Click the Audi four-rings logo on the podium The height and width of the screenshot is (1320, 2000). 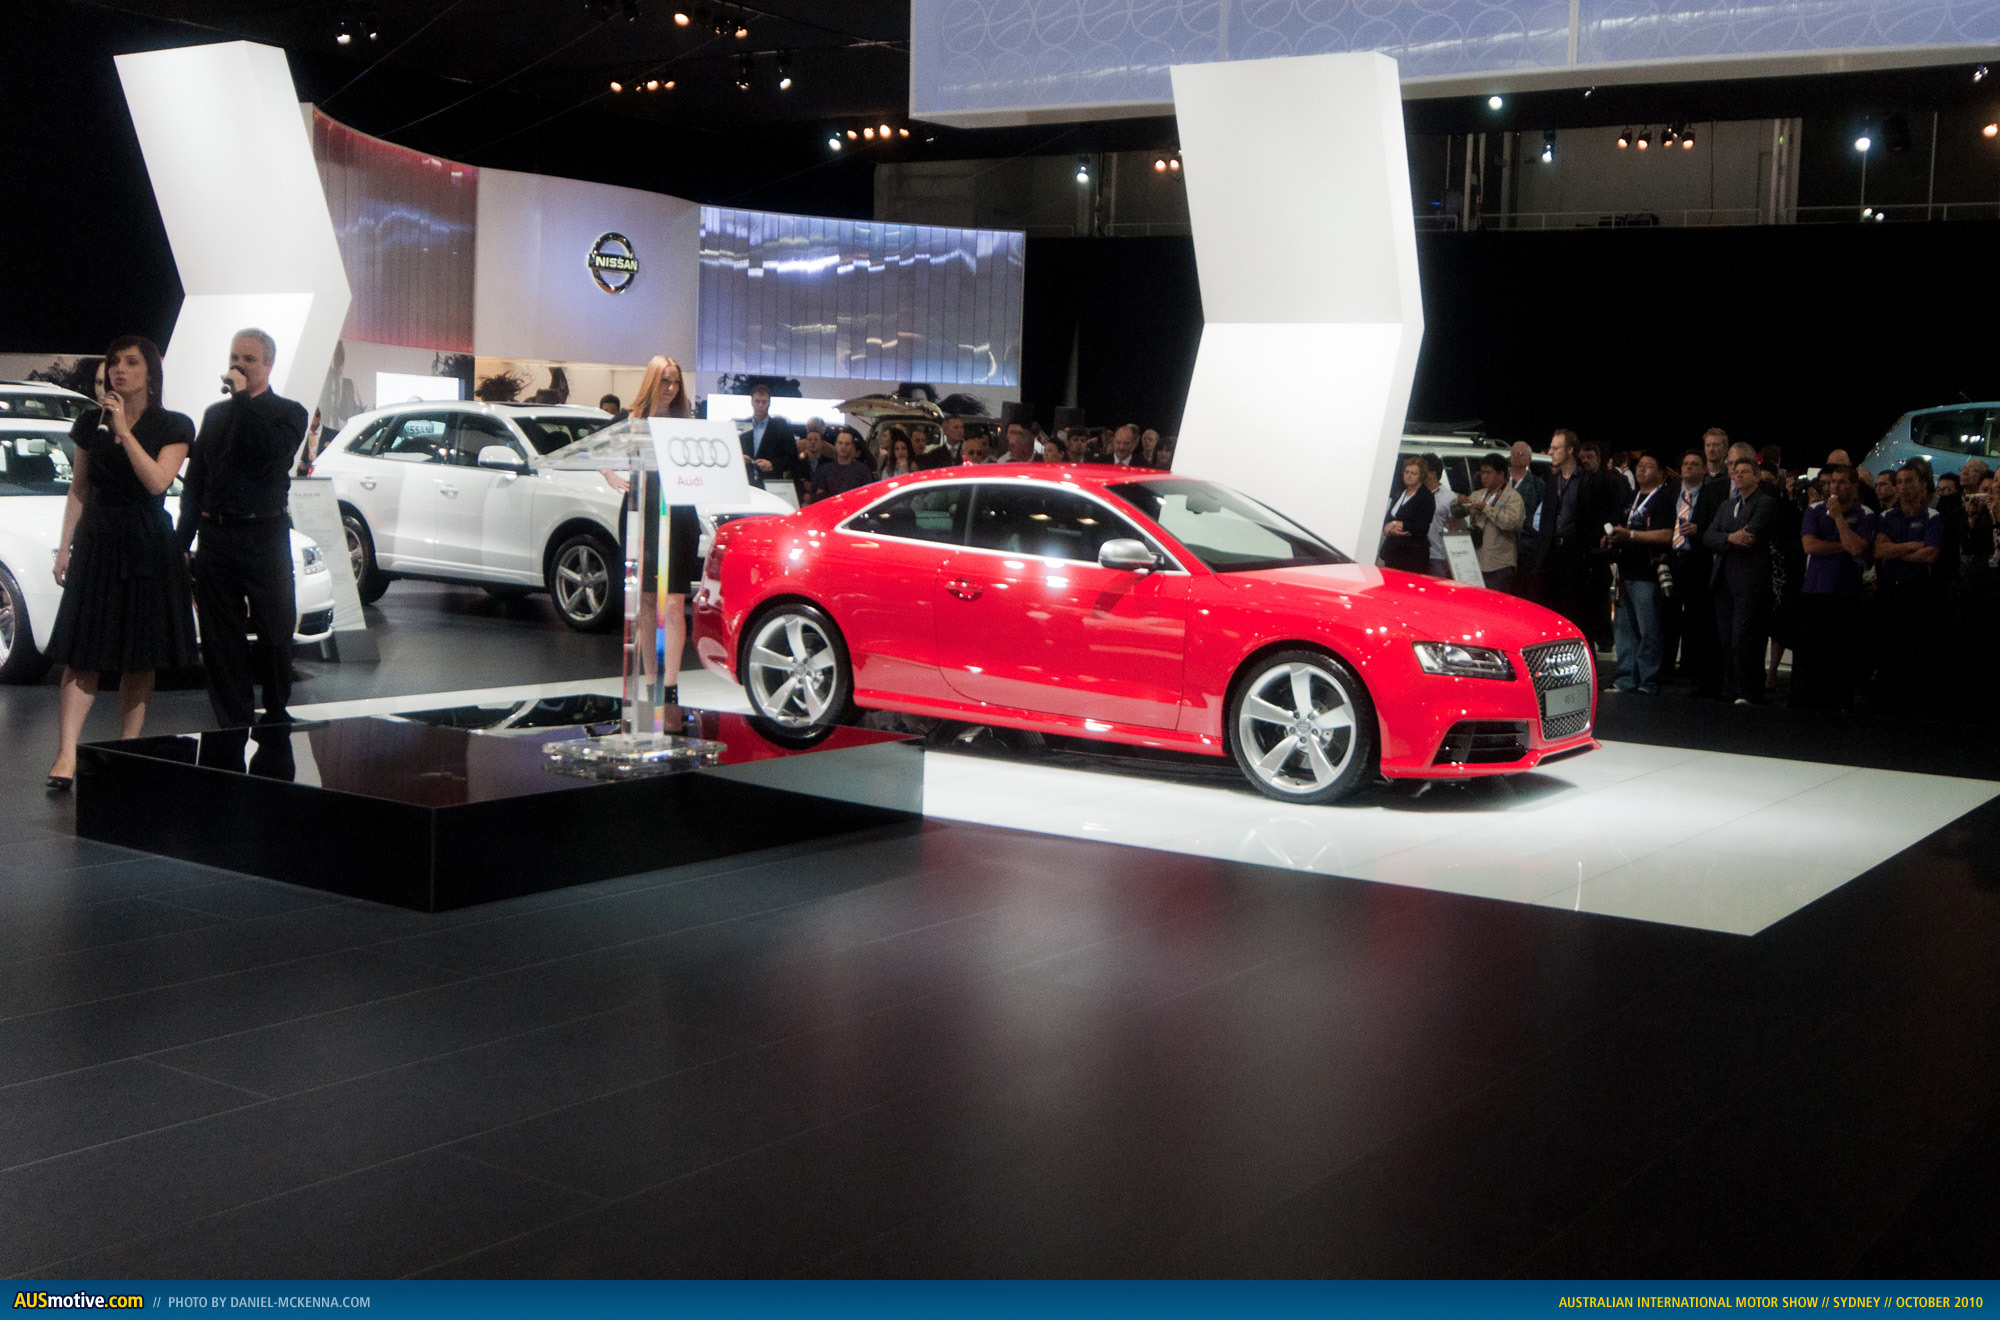[x=698, y=453]
